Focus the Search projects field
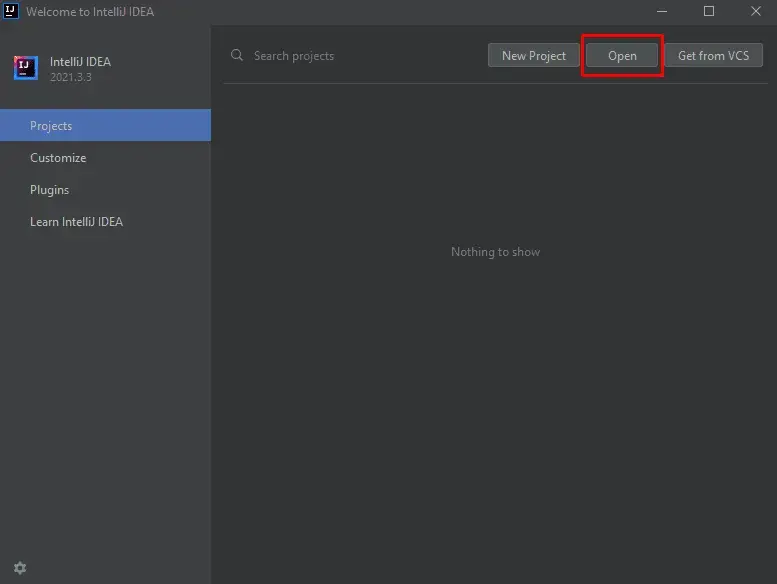 (x=350, y=56)
